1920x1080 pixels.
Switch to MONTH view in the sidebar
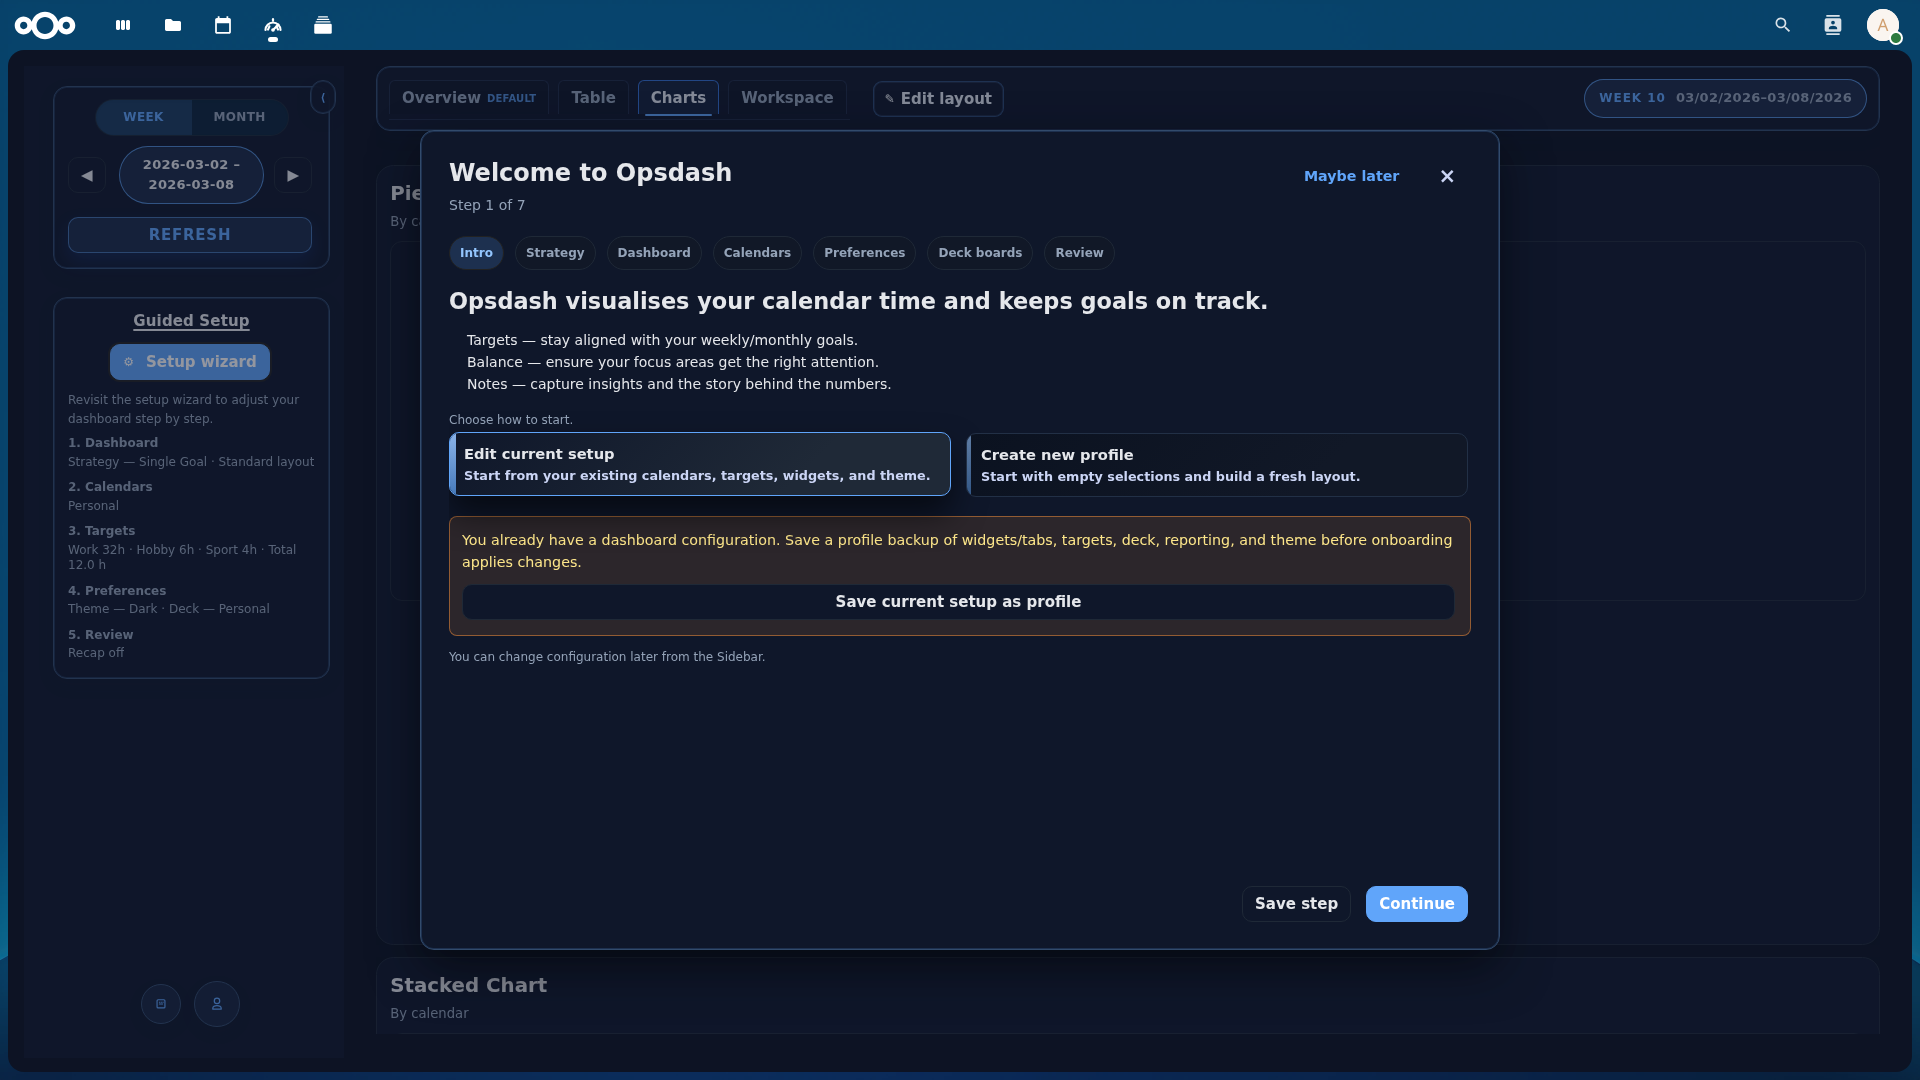click(x=238, y=117)
